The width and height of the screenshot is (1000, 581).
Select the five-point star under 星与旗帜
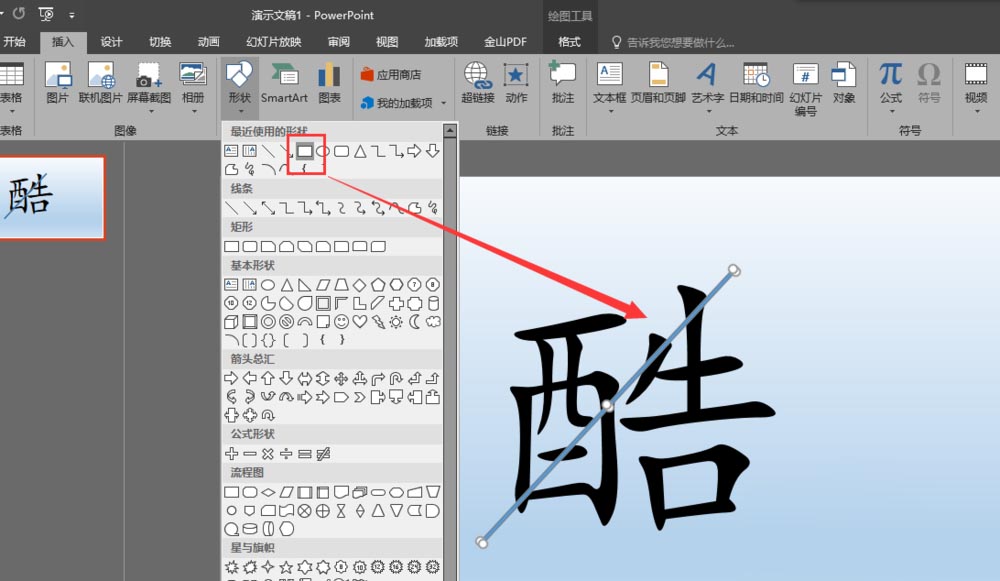pyautogui.click(x=286, y=566)
